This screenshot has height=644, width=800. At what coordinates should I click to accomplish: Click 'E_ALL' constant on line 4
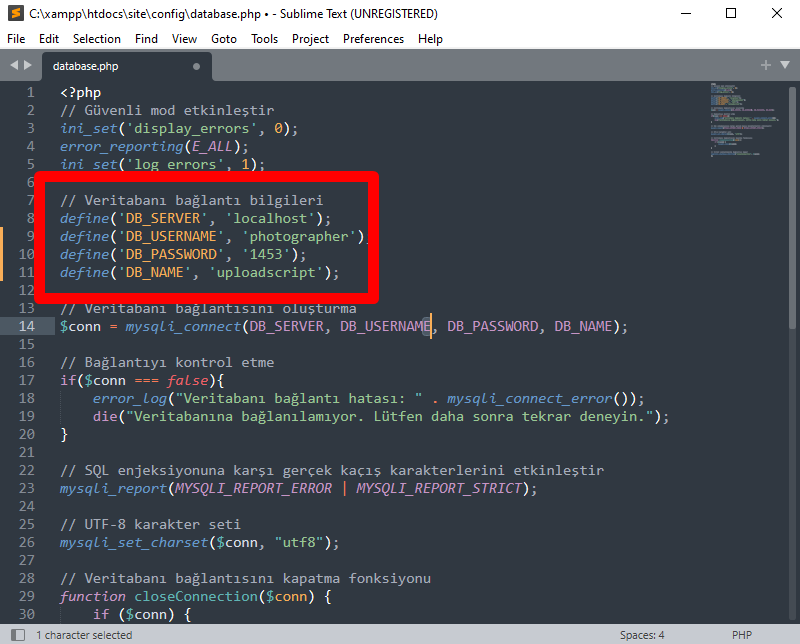(x=212, y=146)
